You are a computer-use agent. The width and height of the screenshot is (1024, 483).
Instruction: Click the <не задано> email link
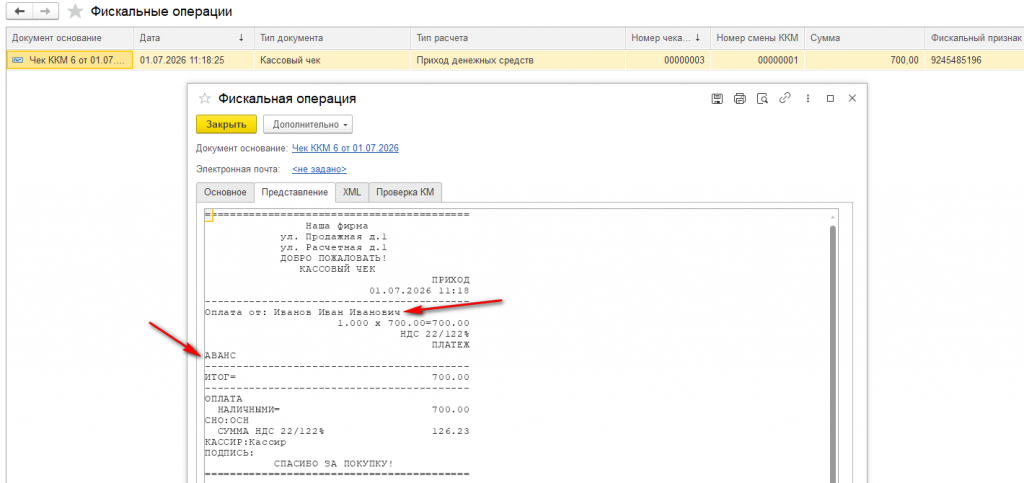pos(319,169)
